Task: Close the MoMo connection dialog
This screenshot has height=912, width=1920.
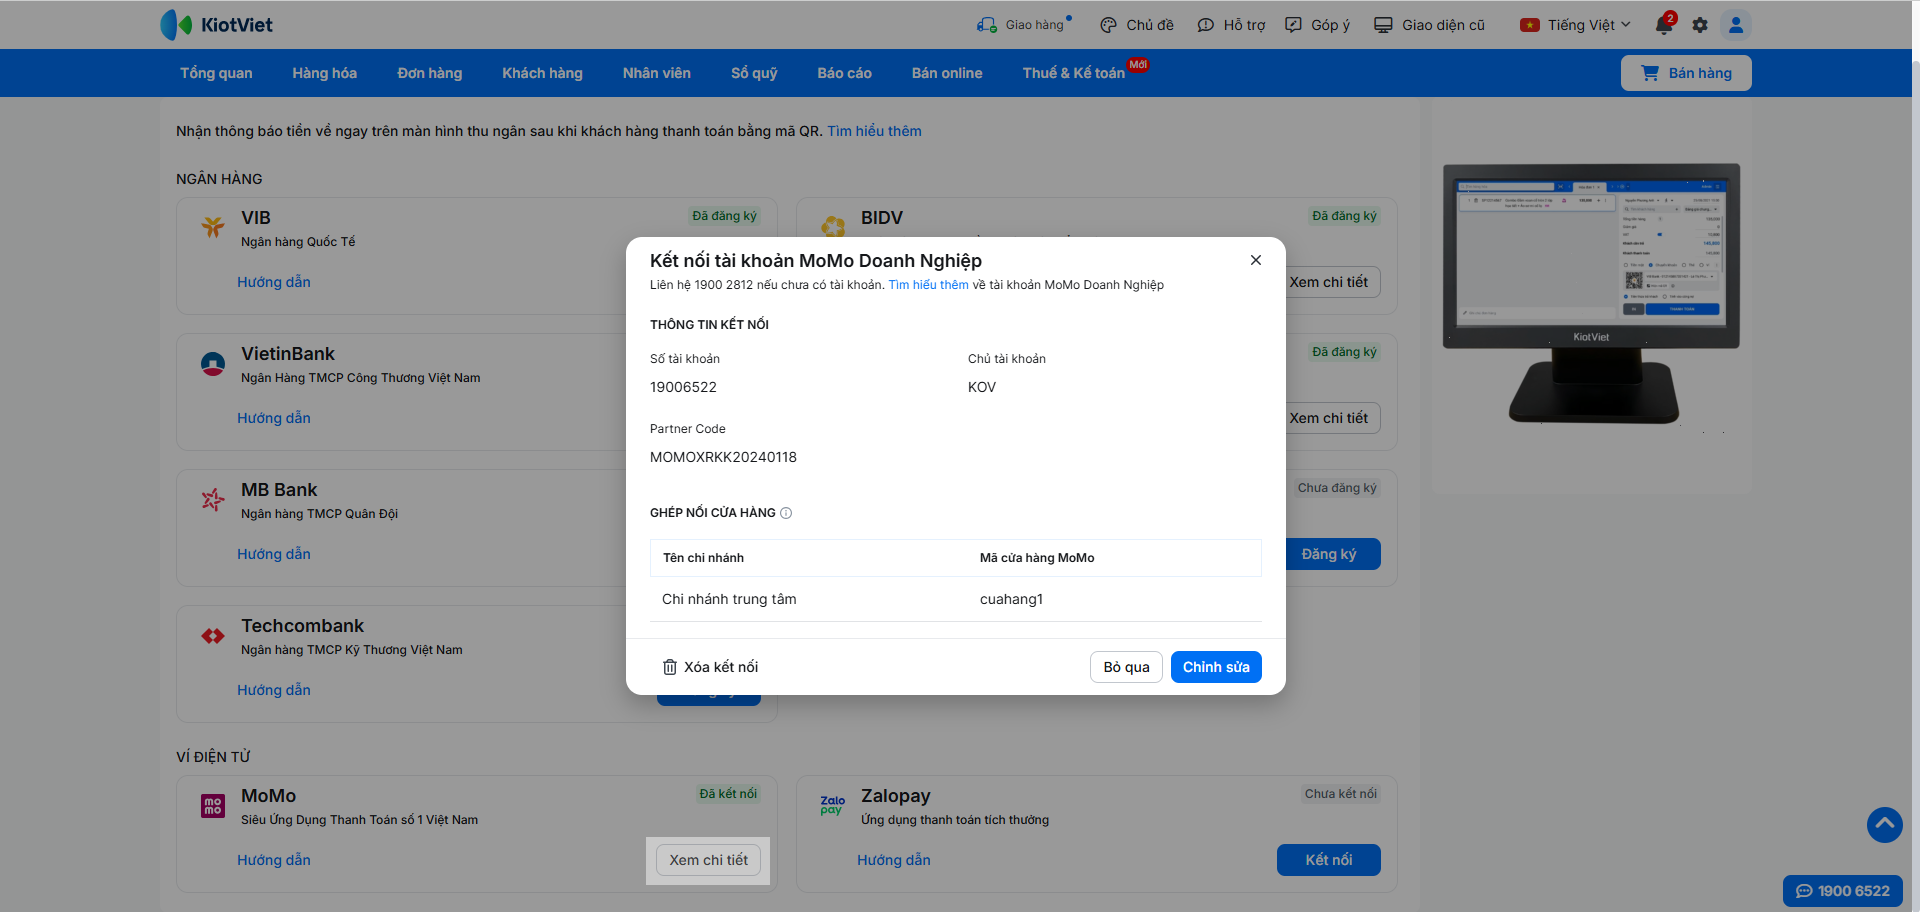Action: (1256, 260)
